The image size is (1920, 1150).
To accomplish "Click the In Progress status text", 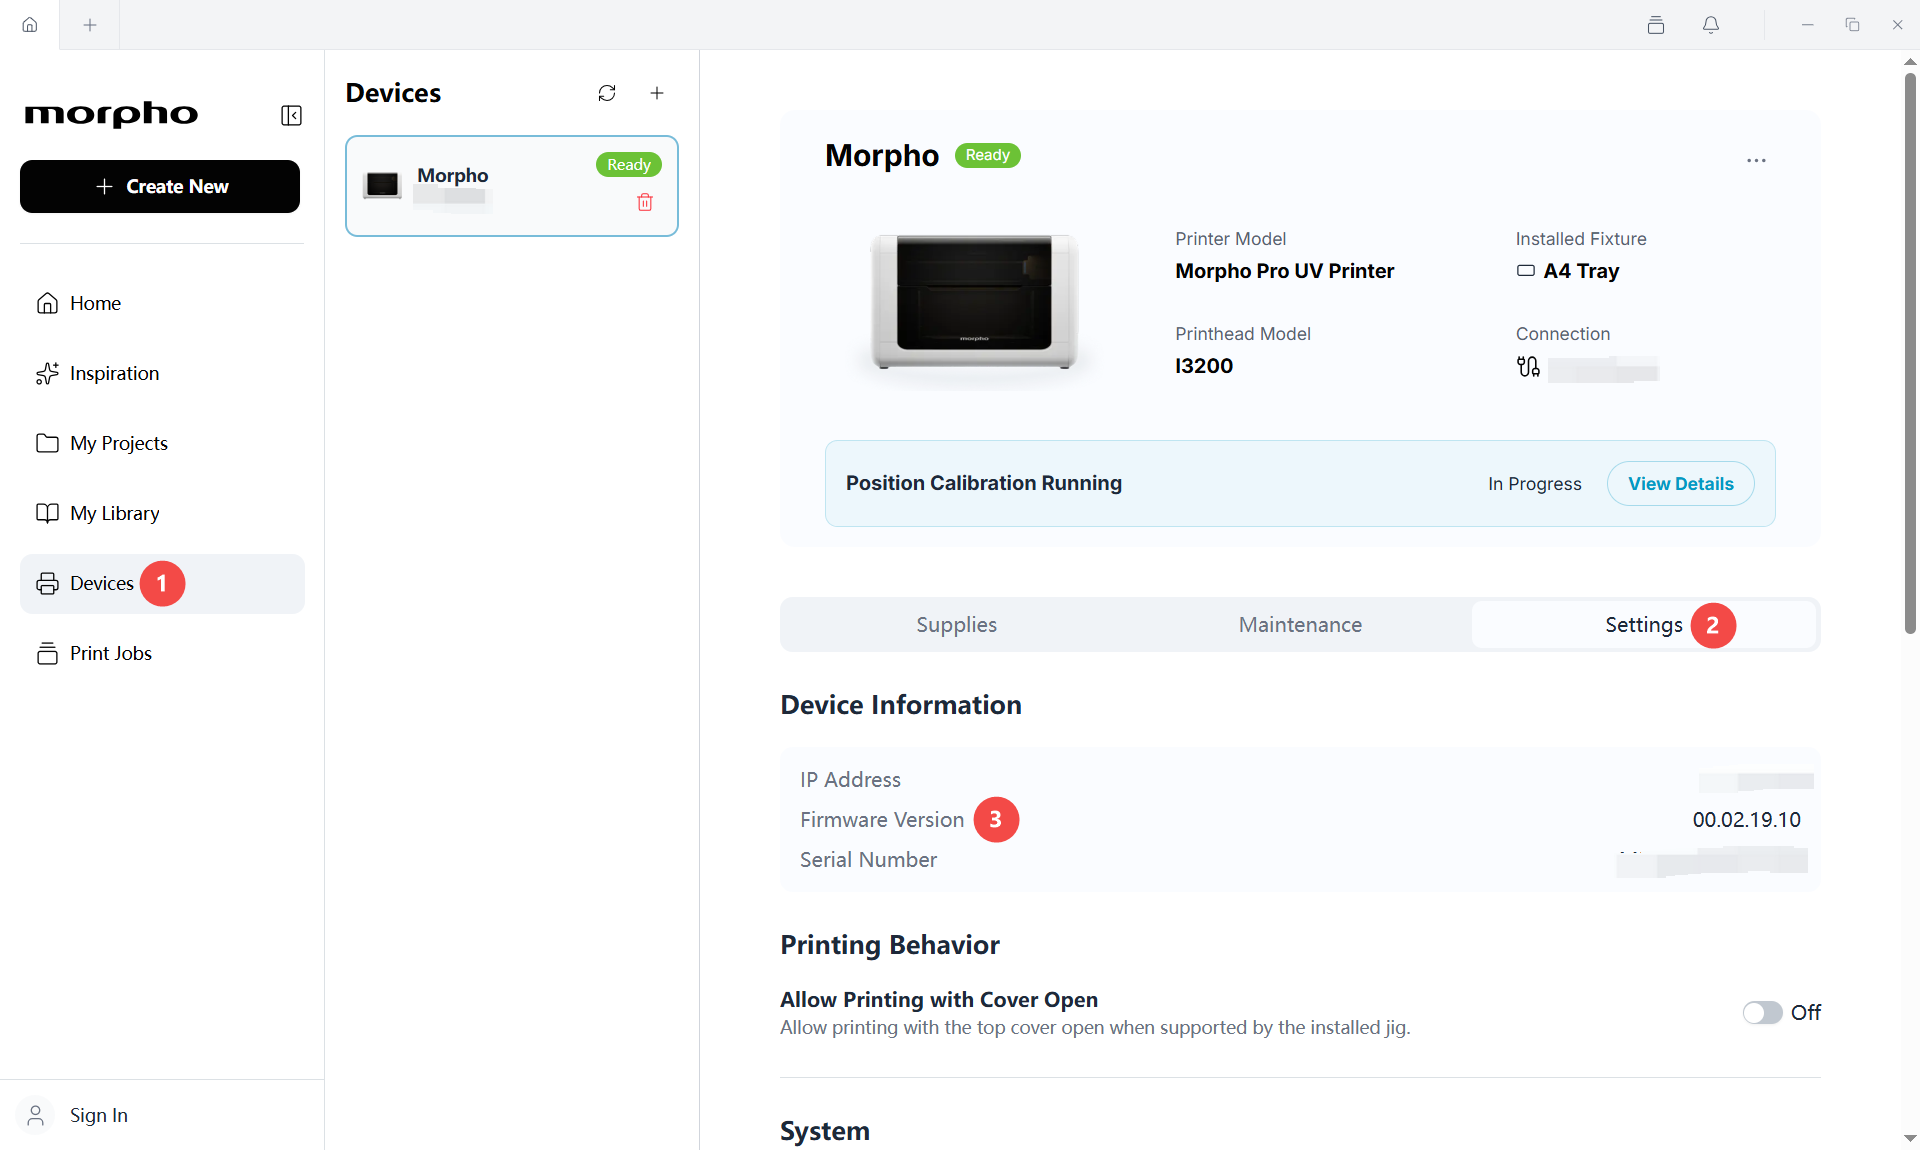I will tap(1534, 484).
